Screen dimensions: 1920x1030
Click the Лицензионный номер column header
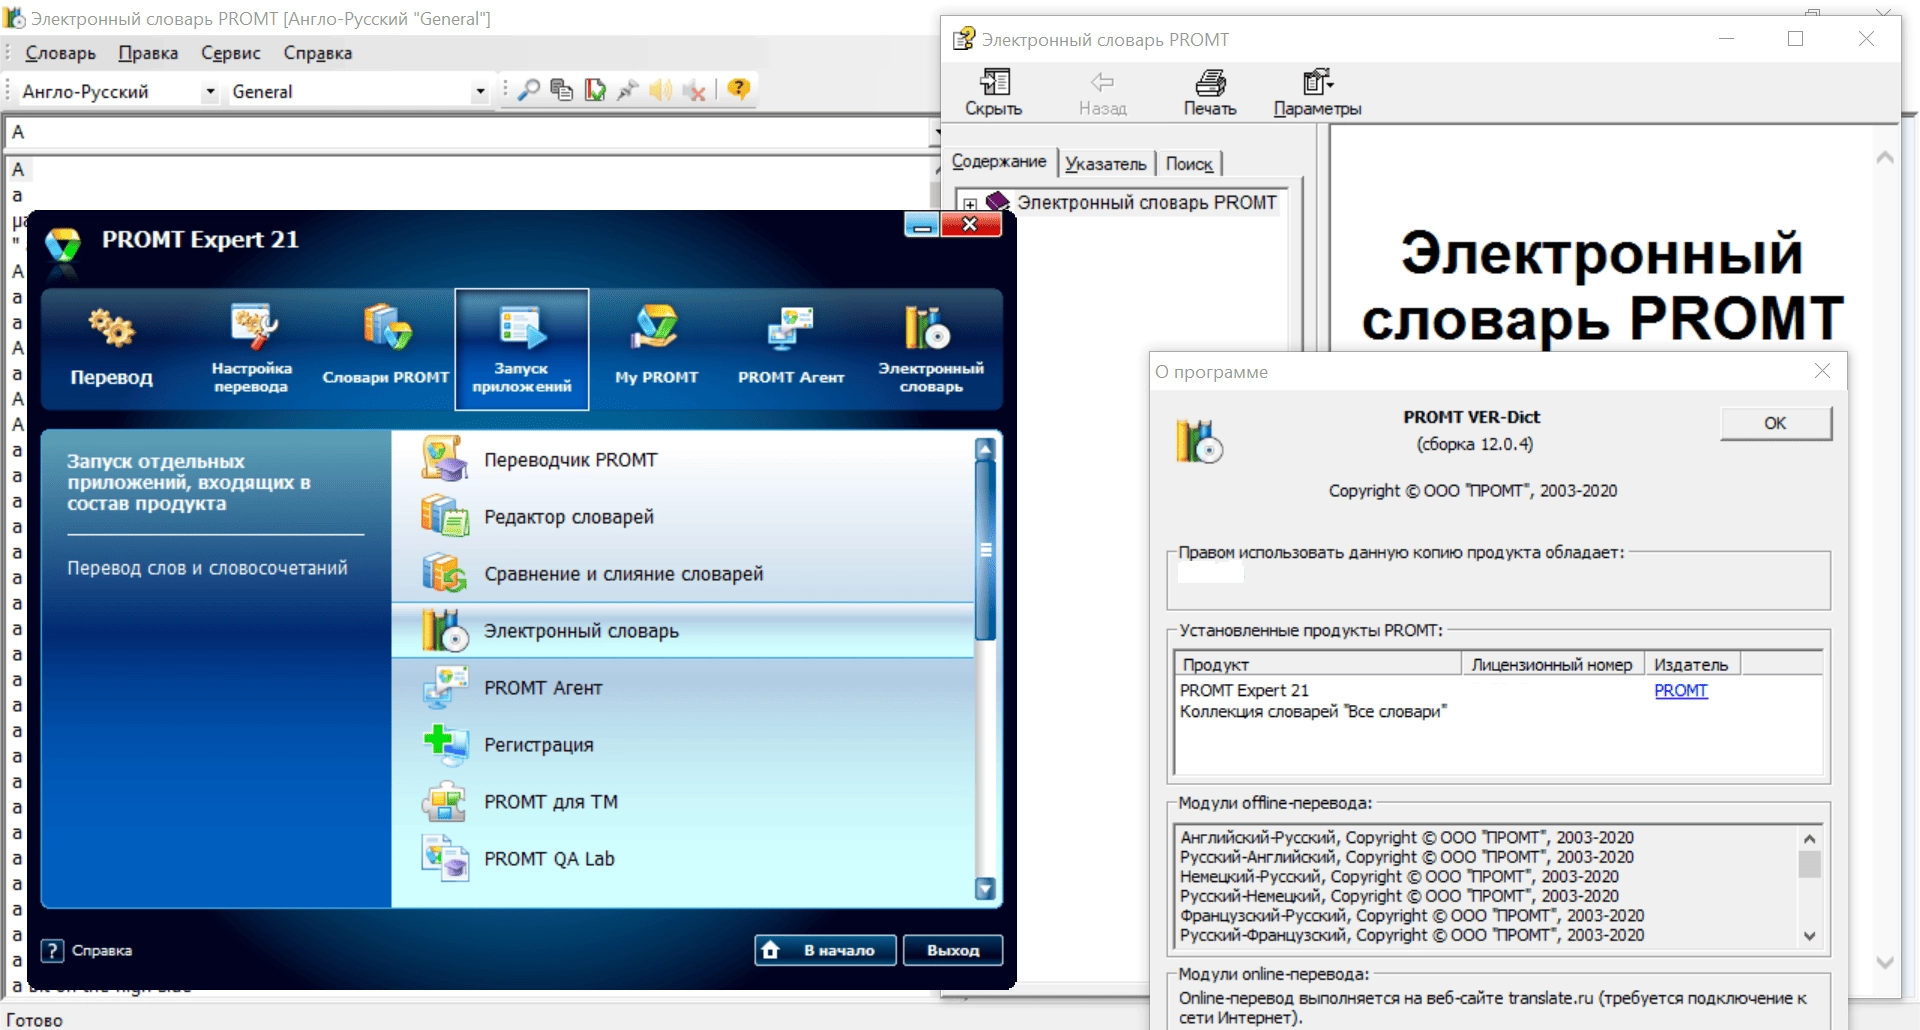[1552, 664]
